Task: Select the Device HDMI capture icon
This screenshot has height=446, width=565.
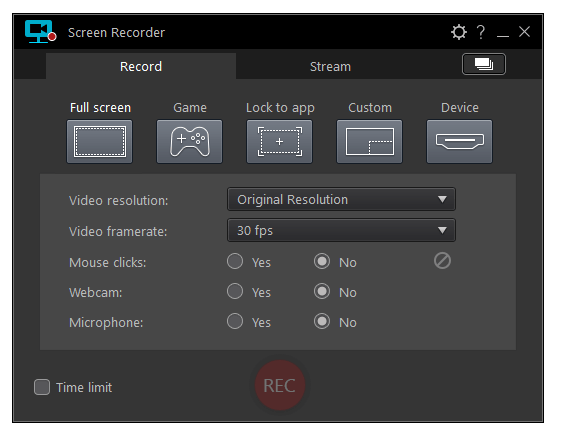Action: pyautogui.click(x=459, y=142)
